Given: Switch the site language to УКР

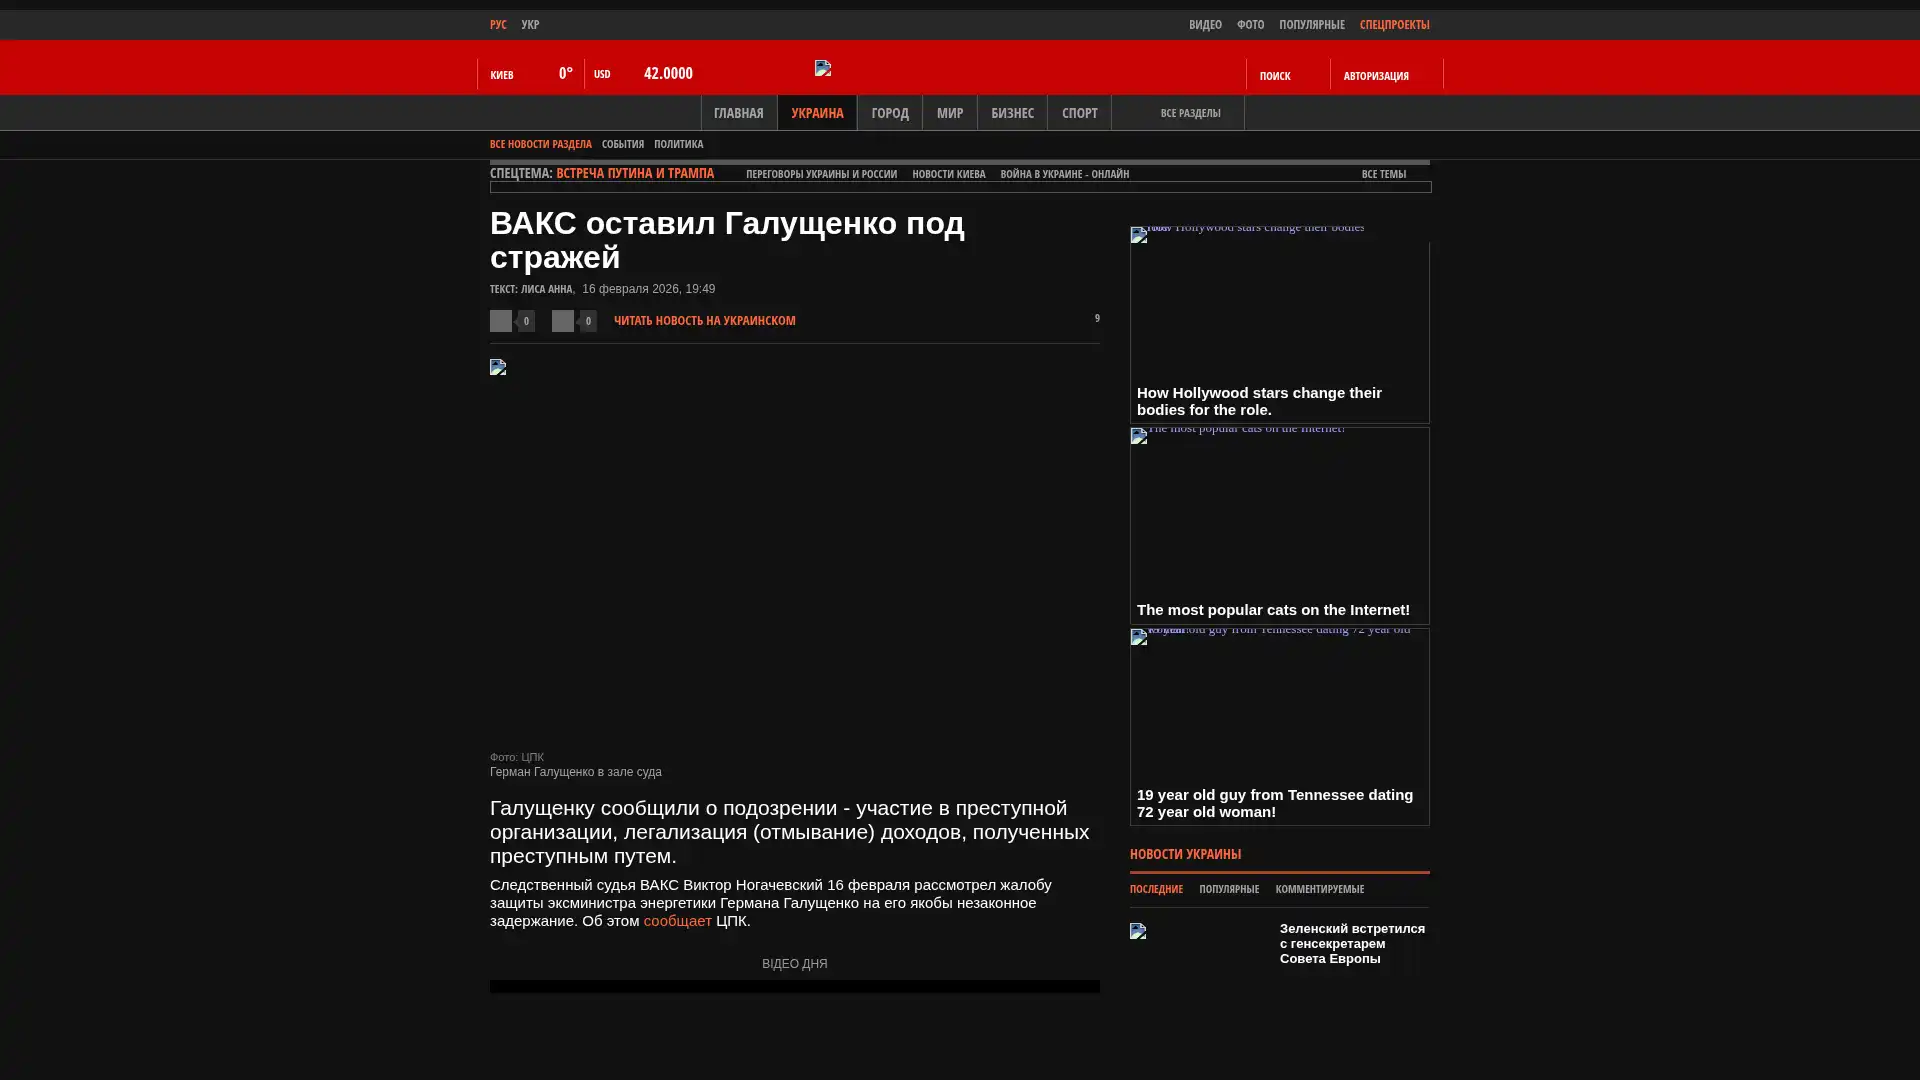Looking at the screenshot, I should click(x=530, y=25).
